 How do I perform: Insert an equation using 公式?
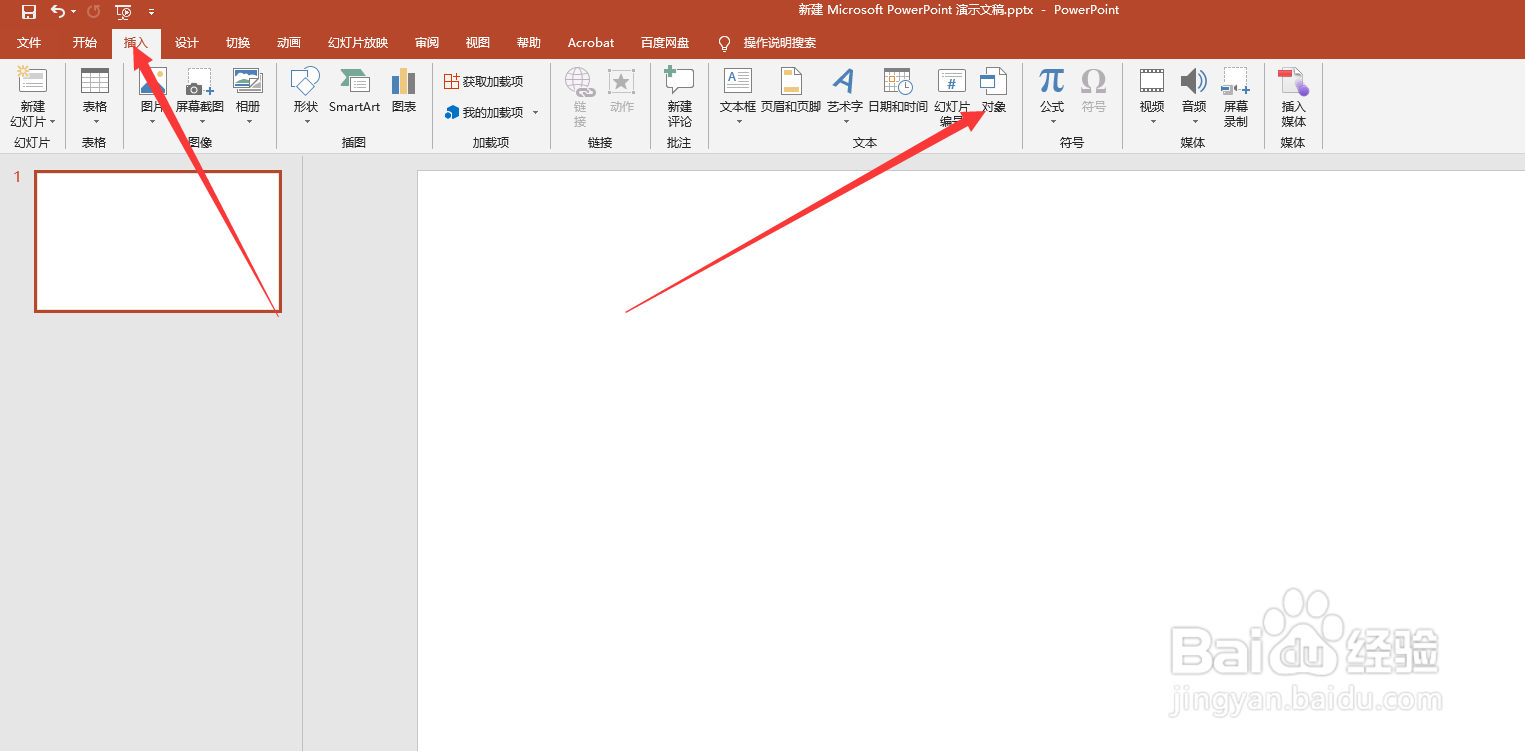(x=1052, y=90)
